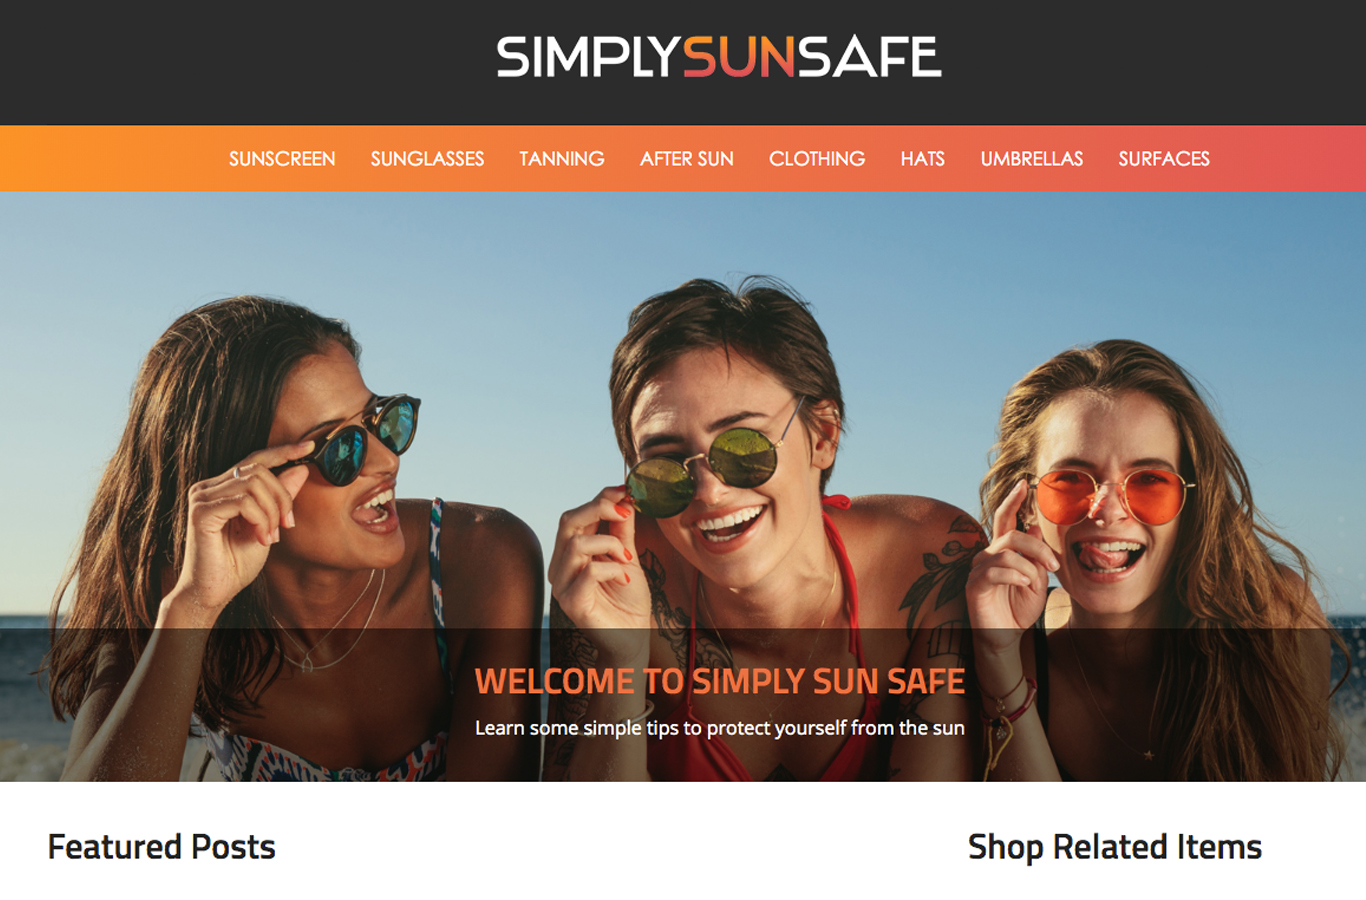Visit the Surfaces category
The width and height of the screenshot is (1366, 900).
coord(1164,159)
